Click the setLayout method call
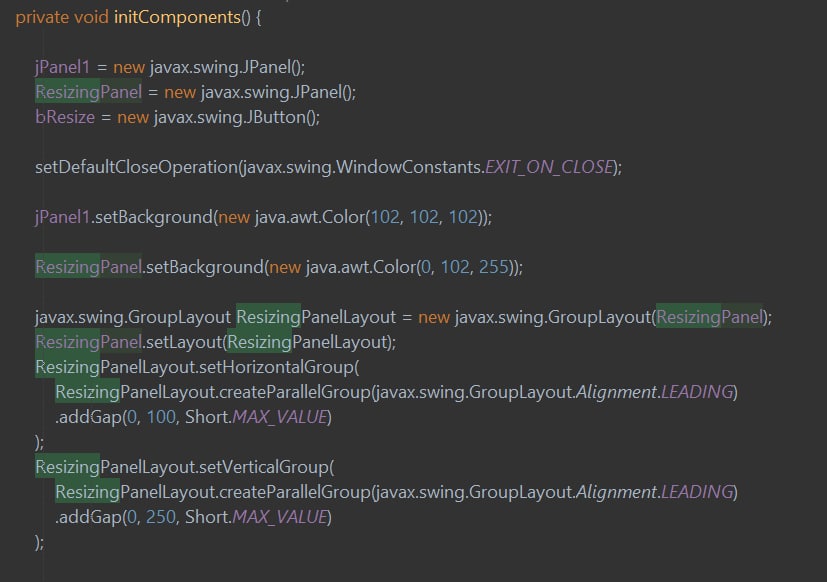The width and height of the screenshot is (827, 582). [184, 342]
